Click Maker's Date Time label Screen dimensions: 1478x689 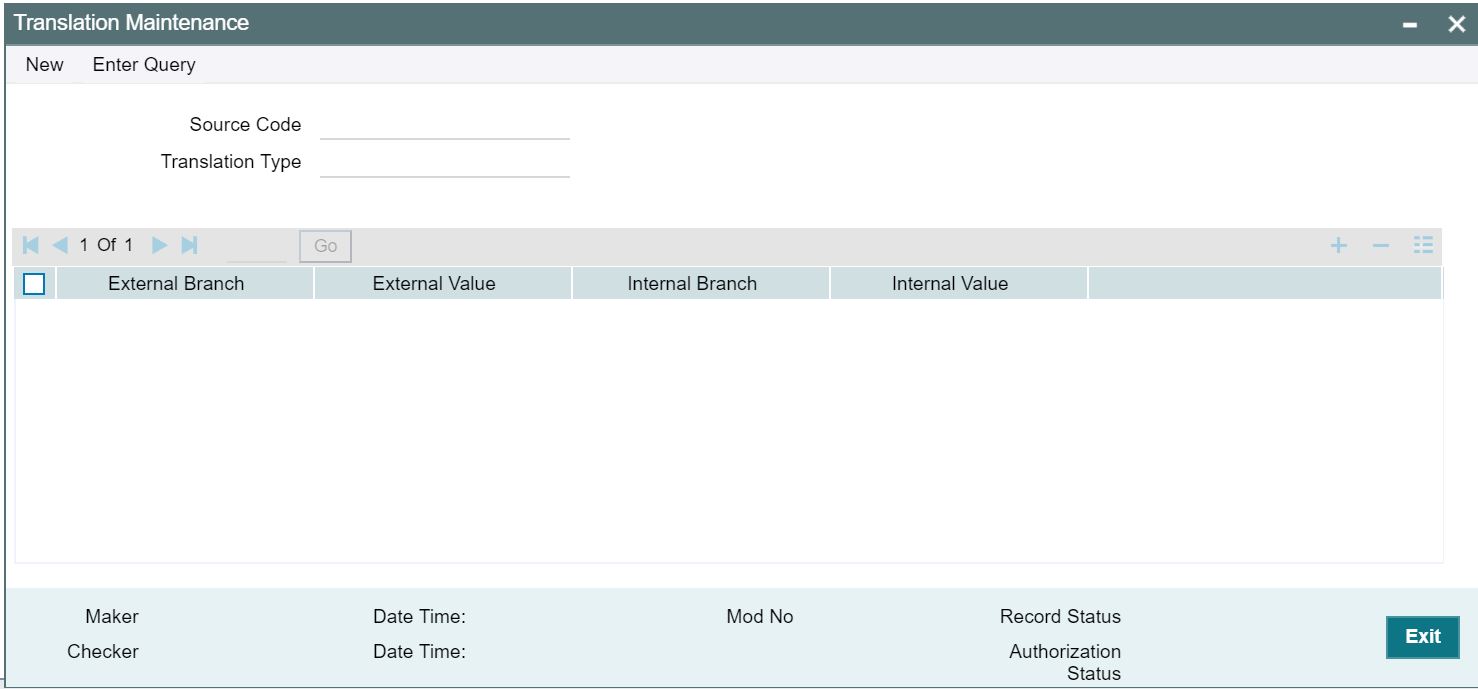click(x=419, y=617)
